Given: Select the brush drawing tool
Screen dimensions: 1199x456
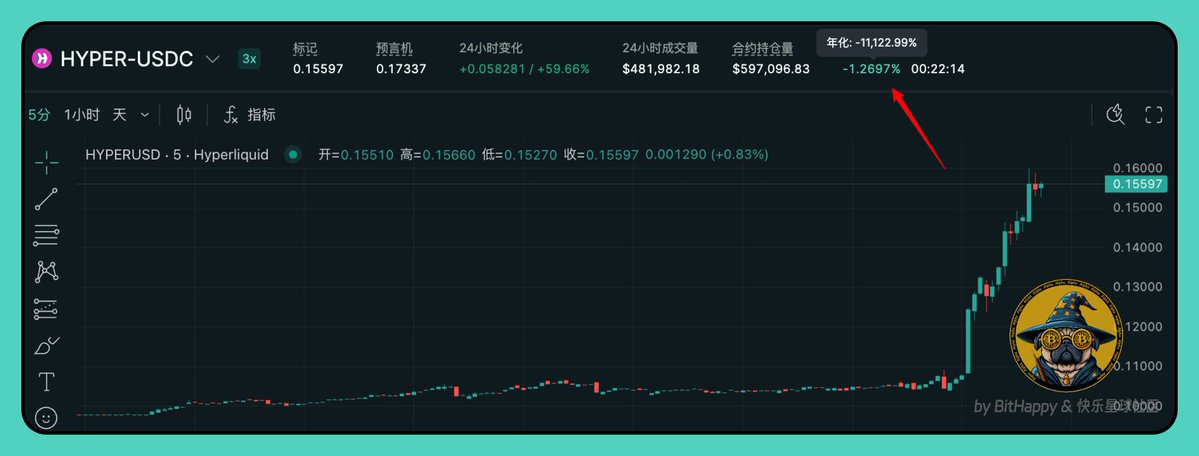Looking at the screenshot, I should coord(46,346).
